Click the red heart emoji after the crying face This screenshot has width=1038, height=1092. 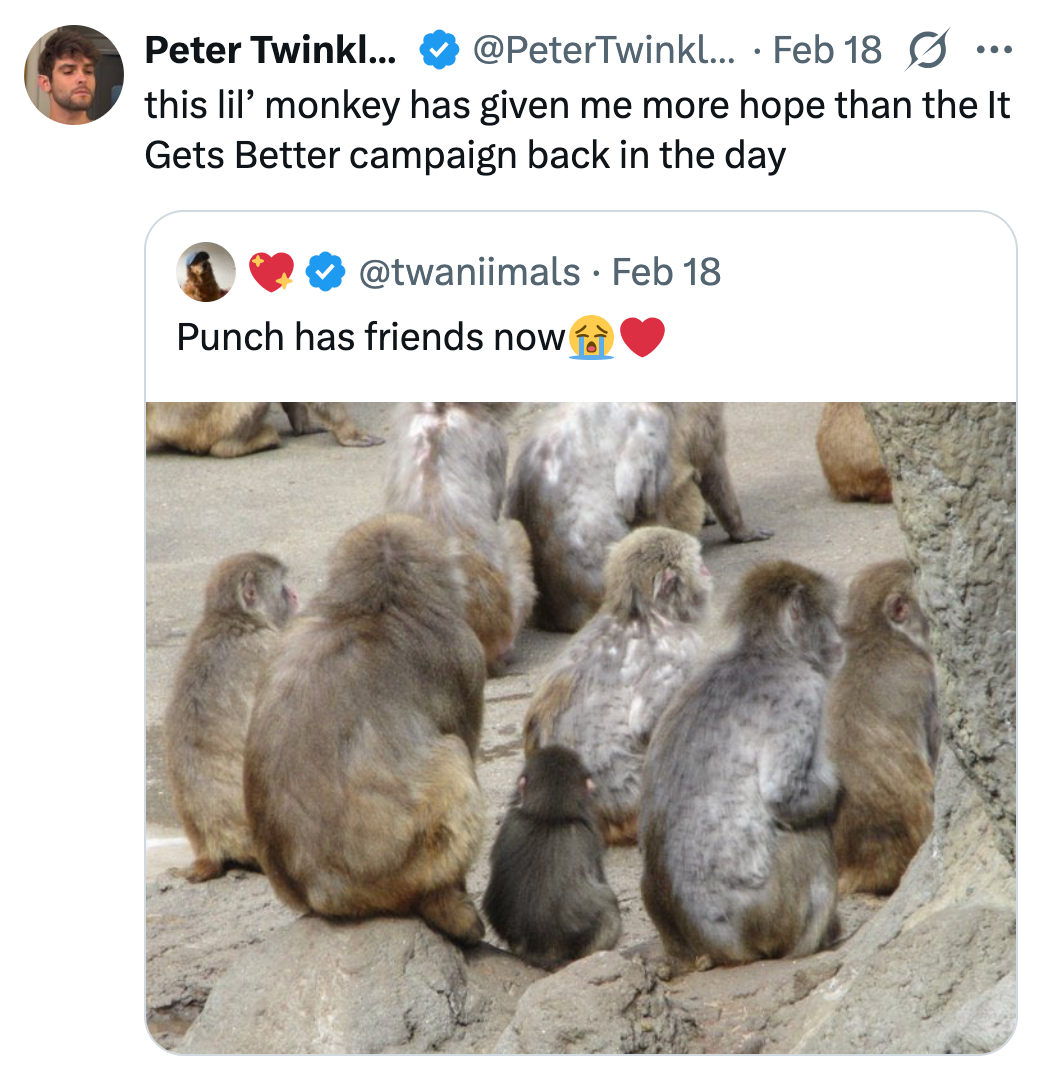(x=642, y=338)
